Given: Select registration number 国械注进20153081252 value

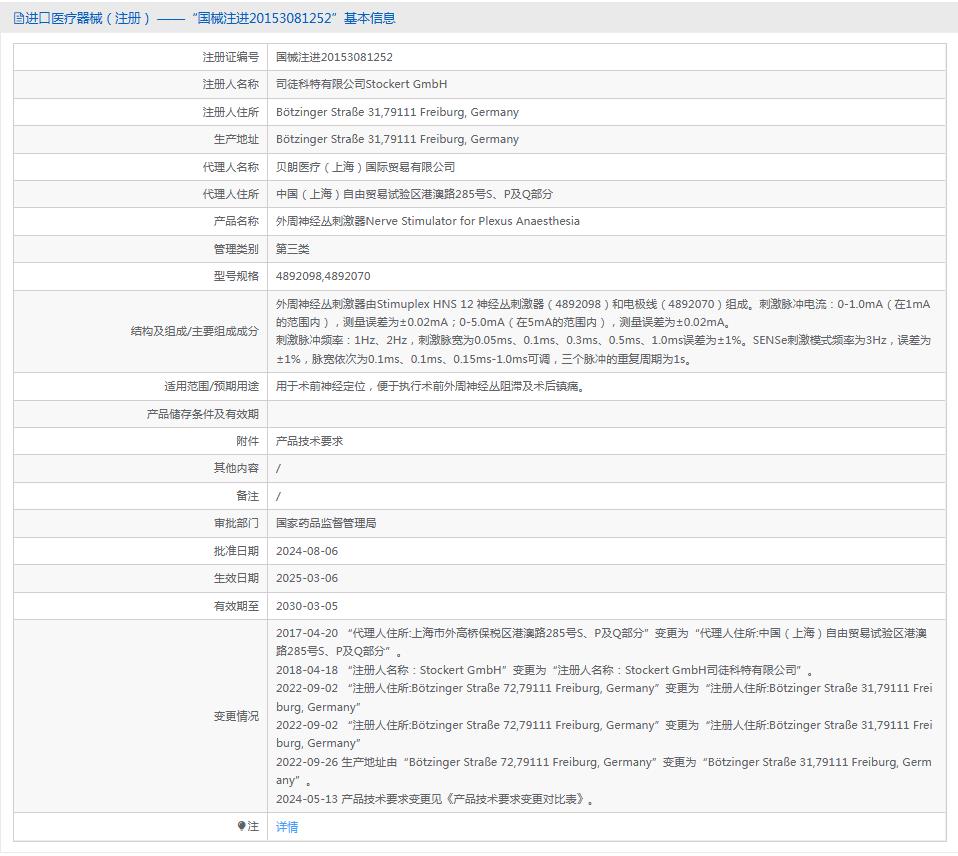Looking at the screenshot, I should 334,57.
